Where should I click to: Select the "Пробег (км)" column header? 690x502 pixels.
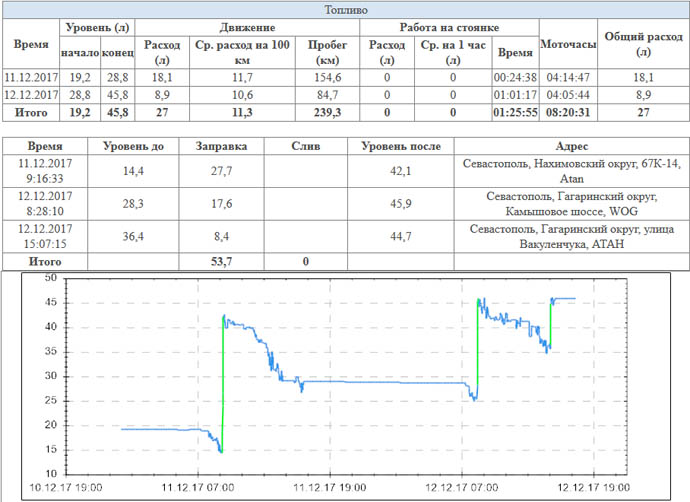pos(328,53)
